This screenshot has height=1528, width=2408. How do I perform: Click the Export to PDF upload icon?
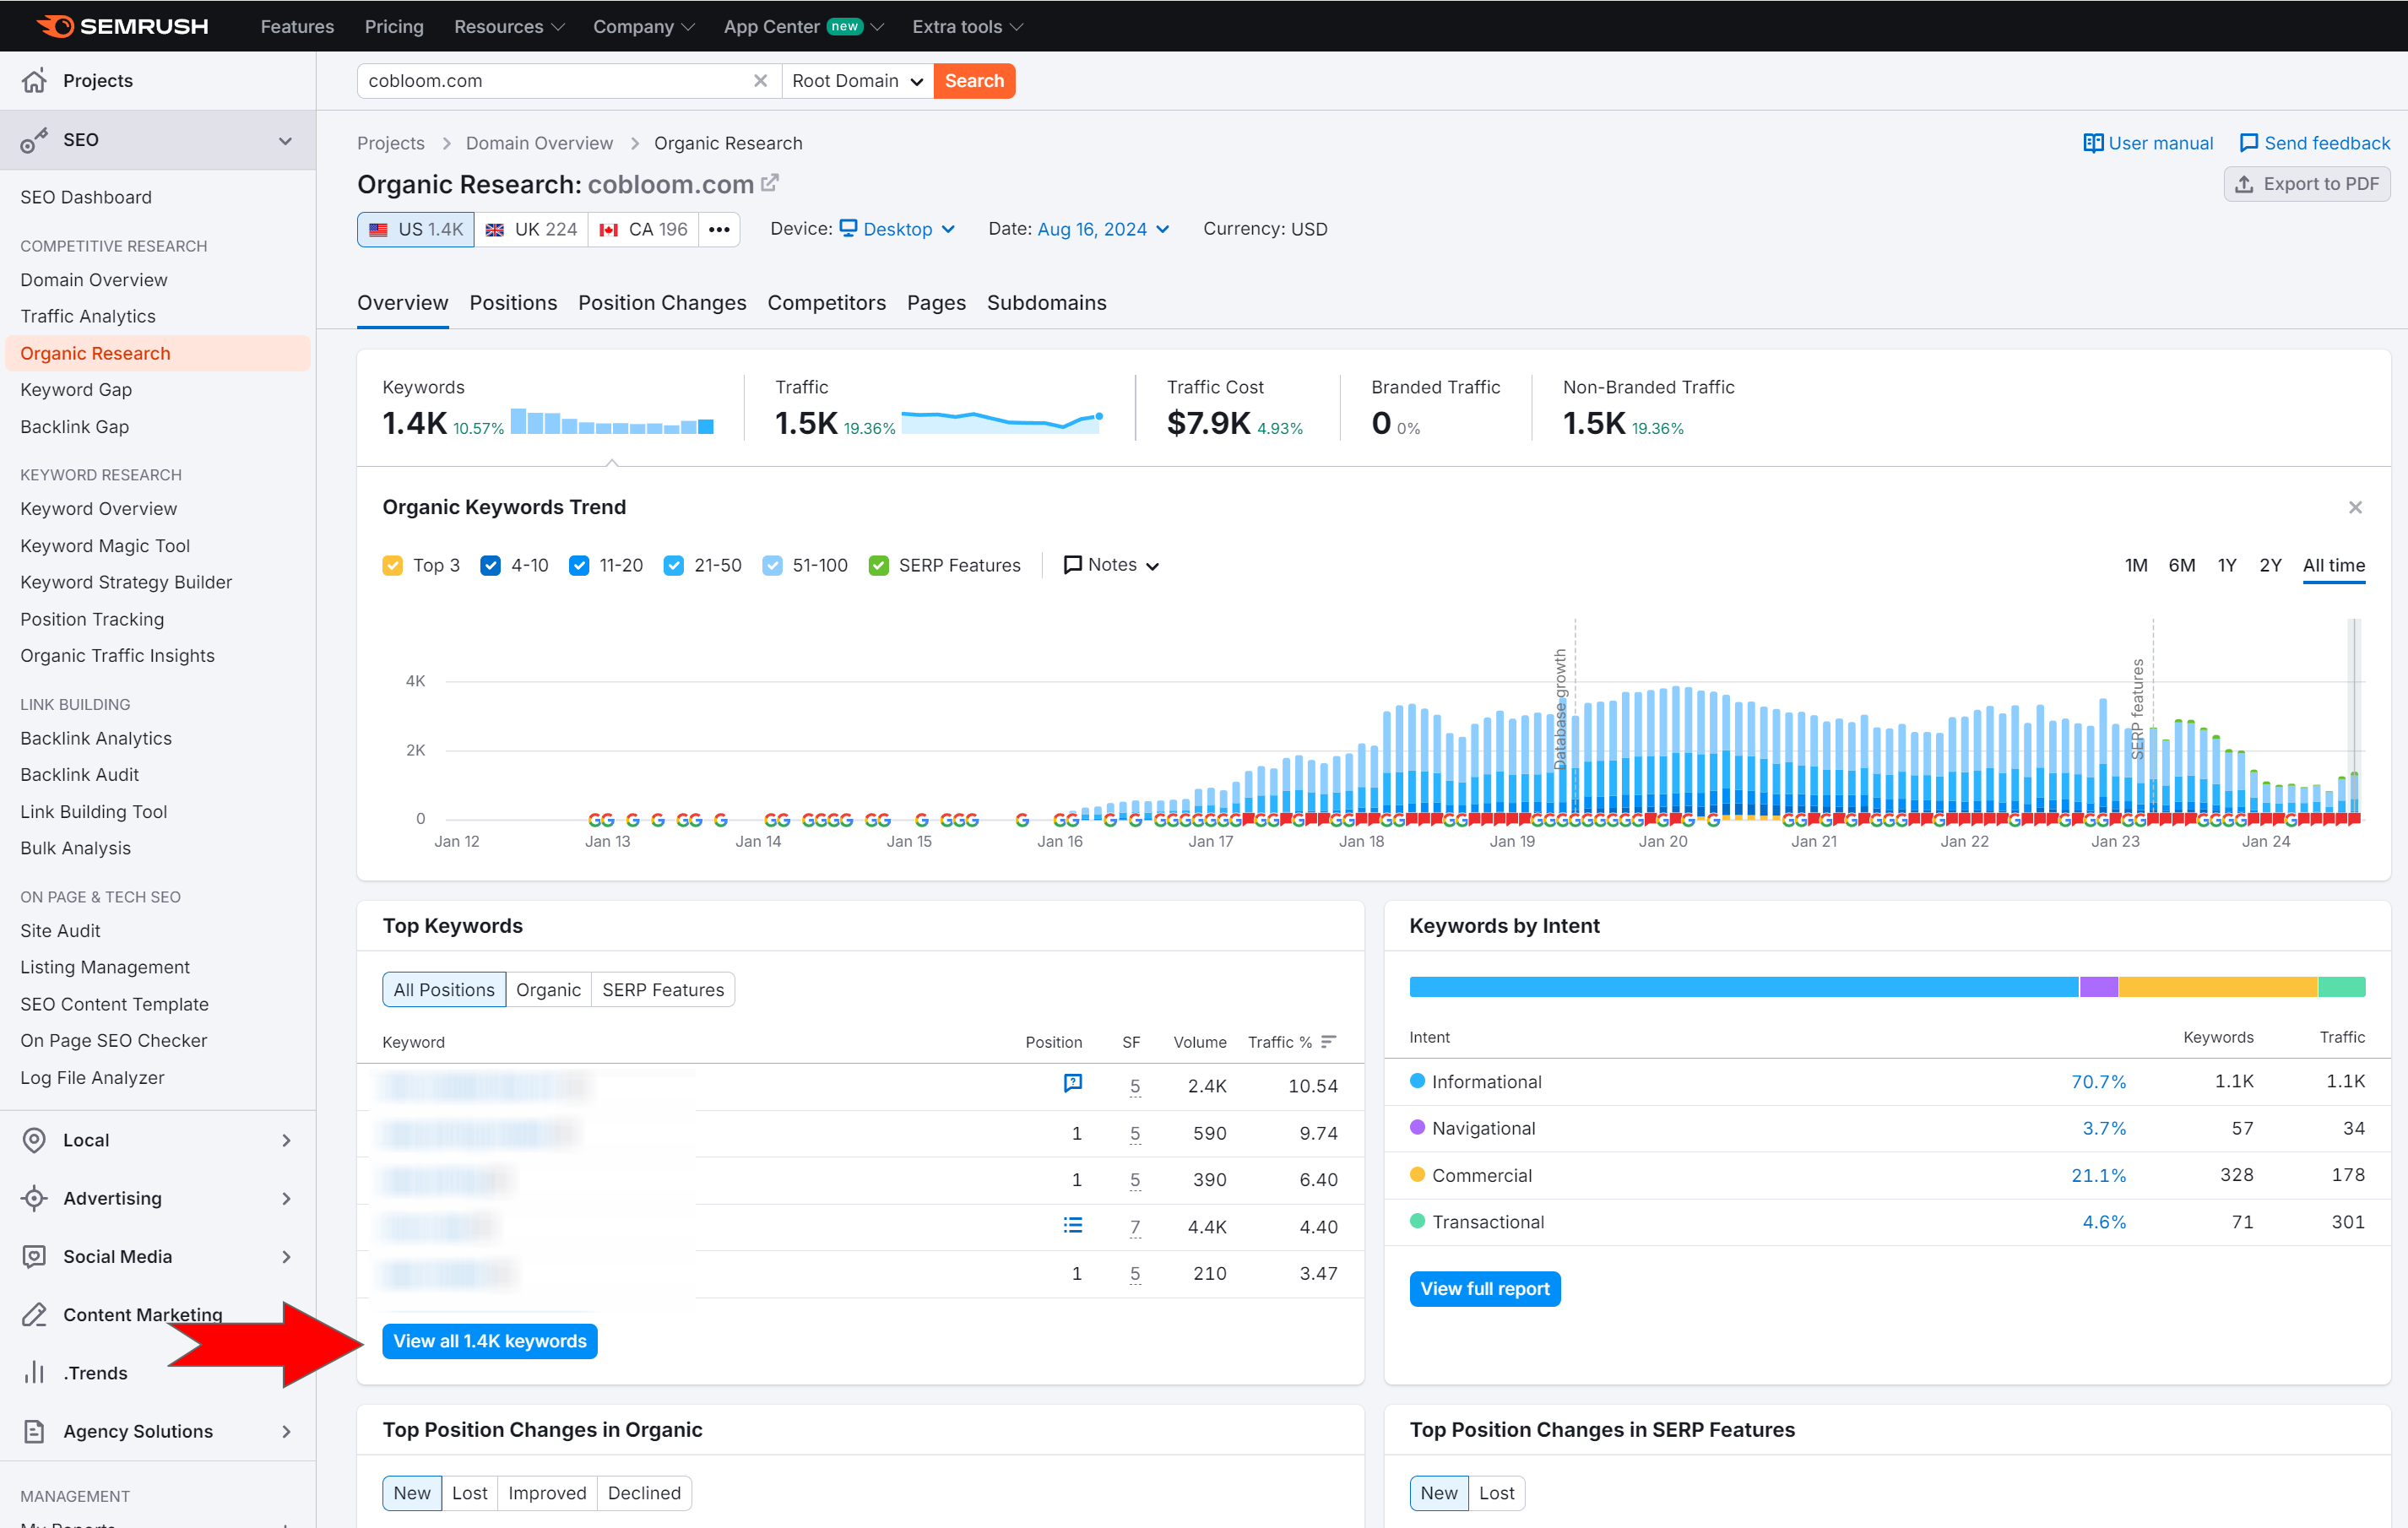(2244, 184)
